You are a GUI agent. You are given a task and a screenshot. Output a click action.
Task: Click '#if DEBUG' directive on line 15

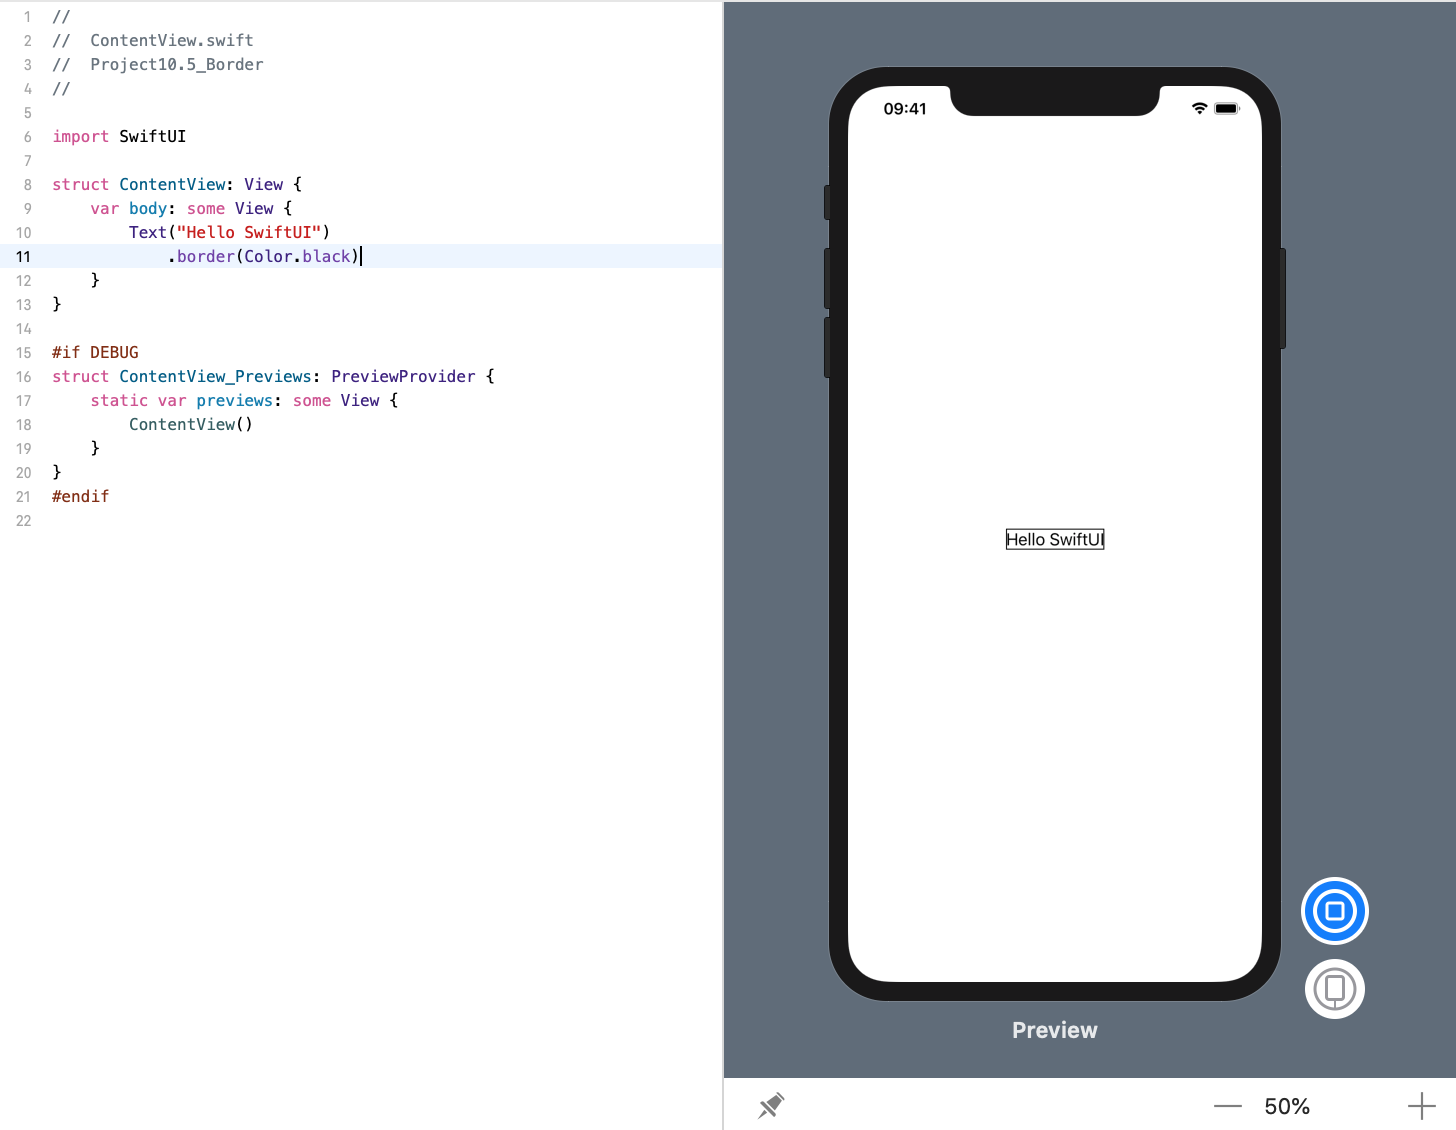(95, 352)
